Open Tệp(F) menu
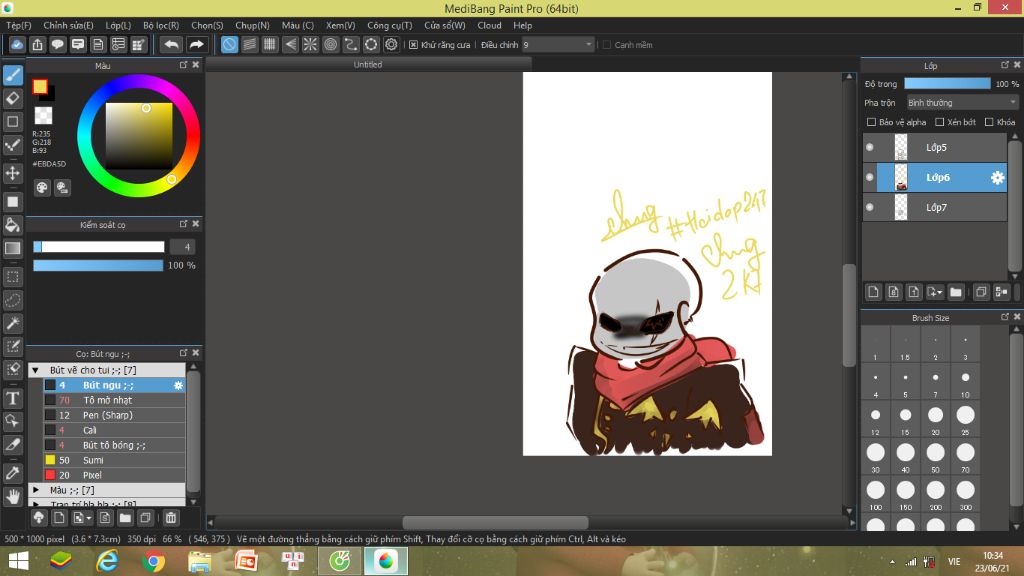Viewport: 1024px width, 576px height. (x=19, y=25)
